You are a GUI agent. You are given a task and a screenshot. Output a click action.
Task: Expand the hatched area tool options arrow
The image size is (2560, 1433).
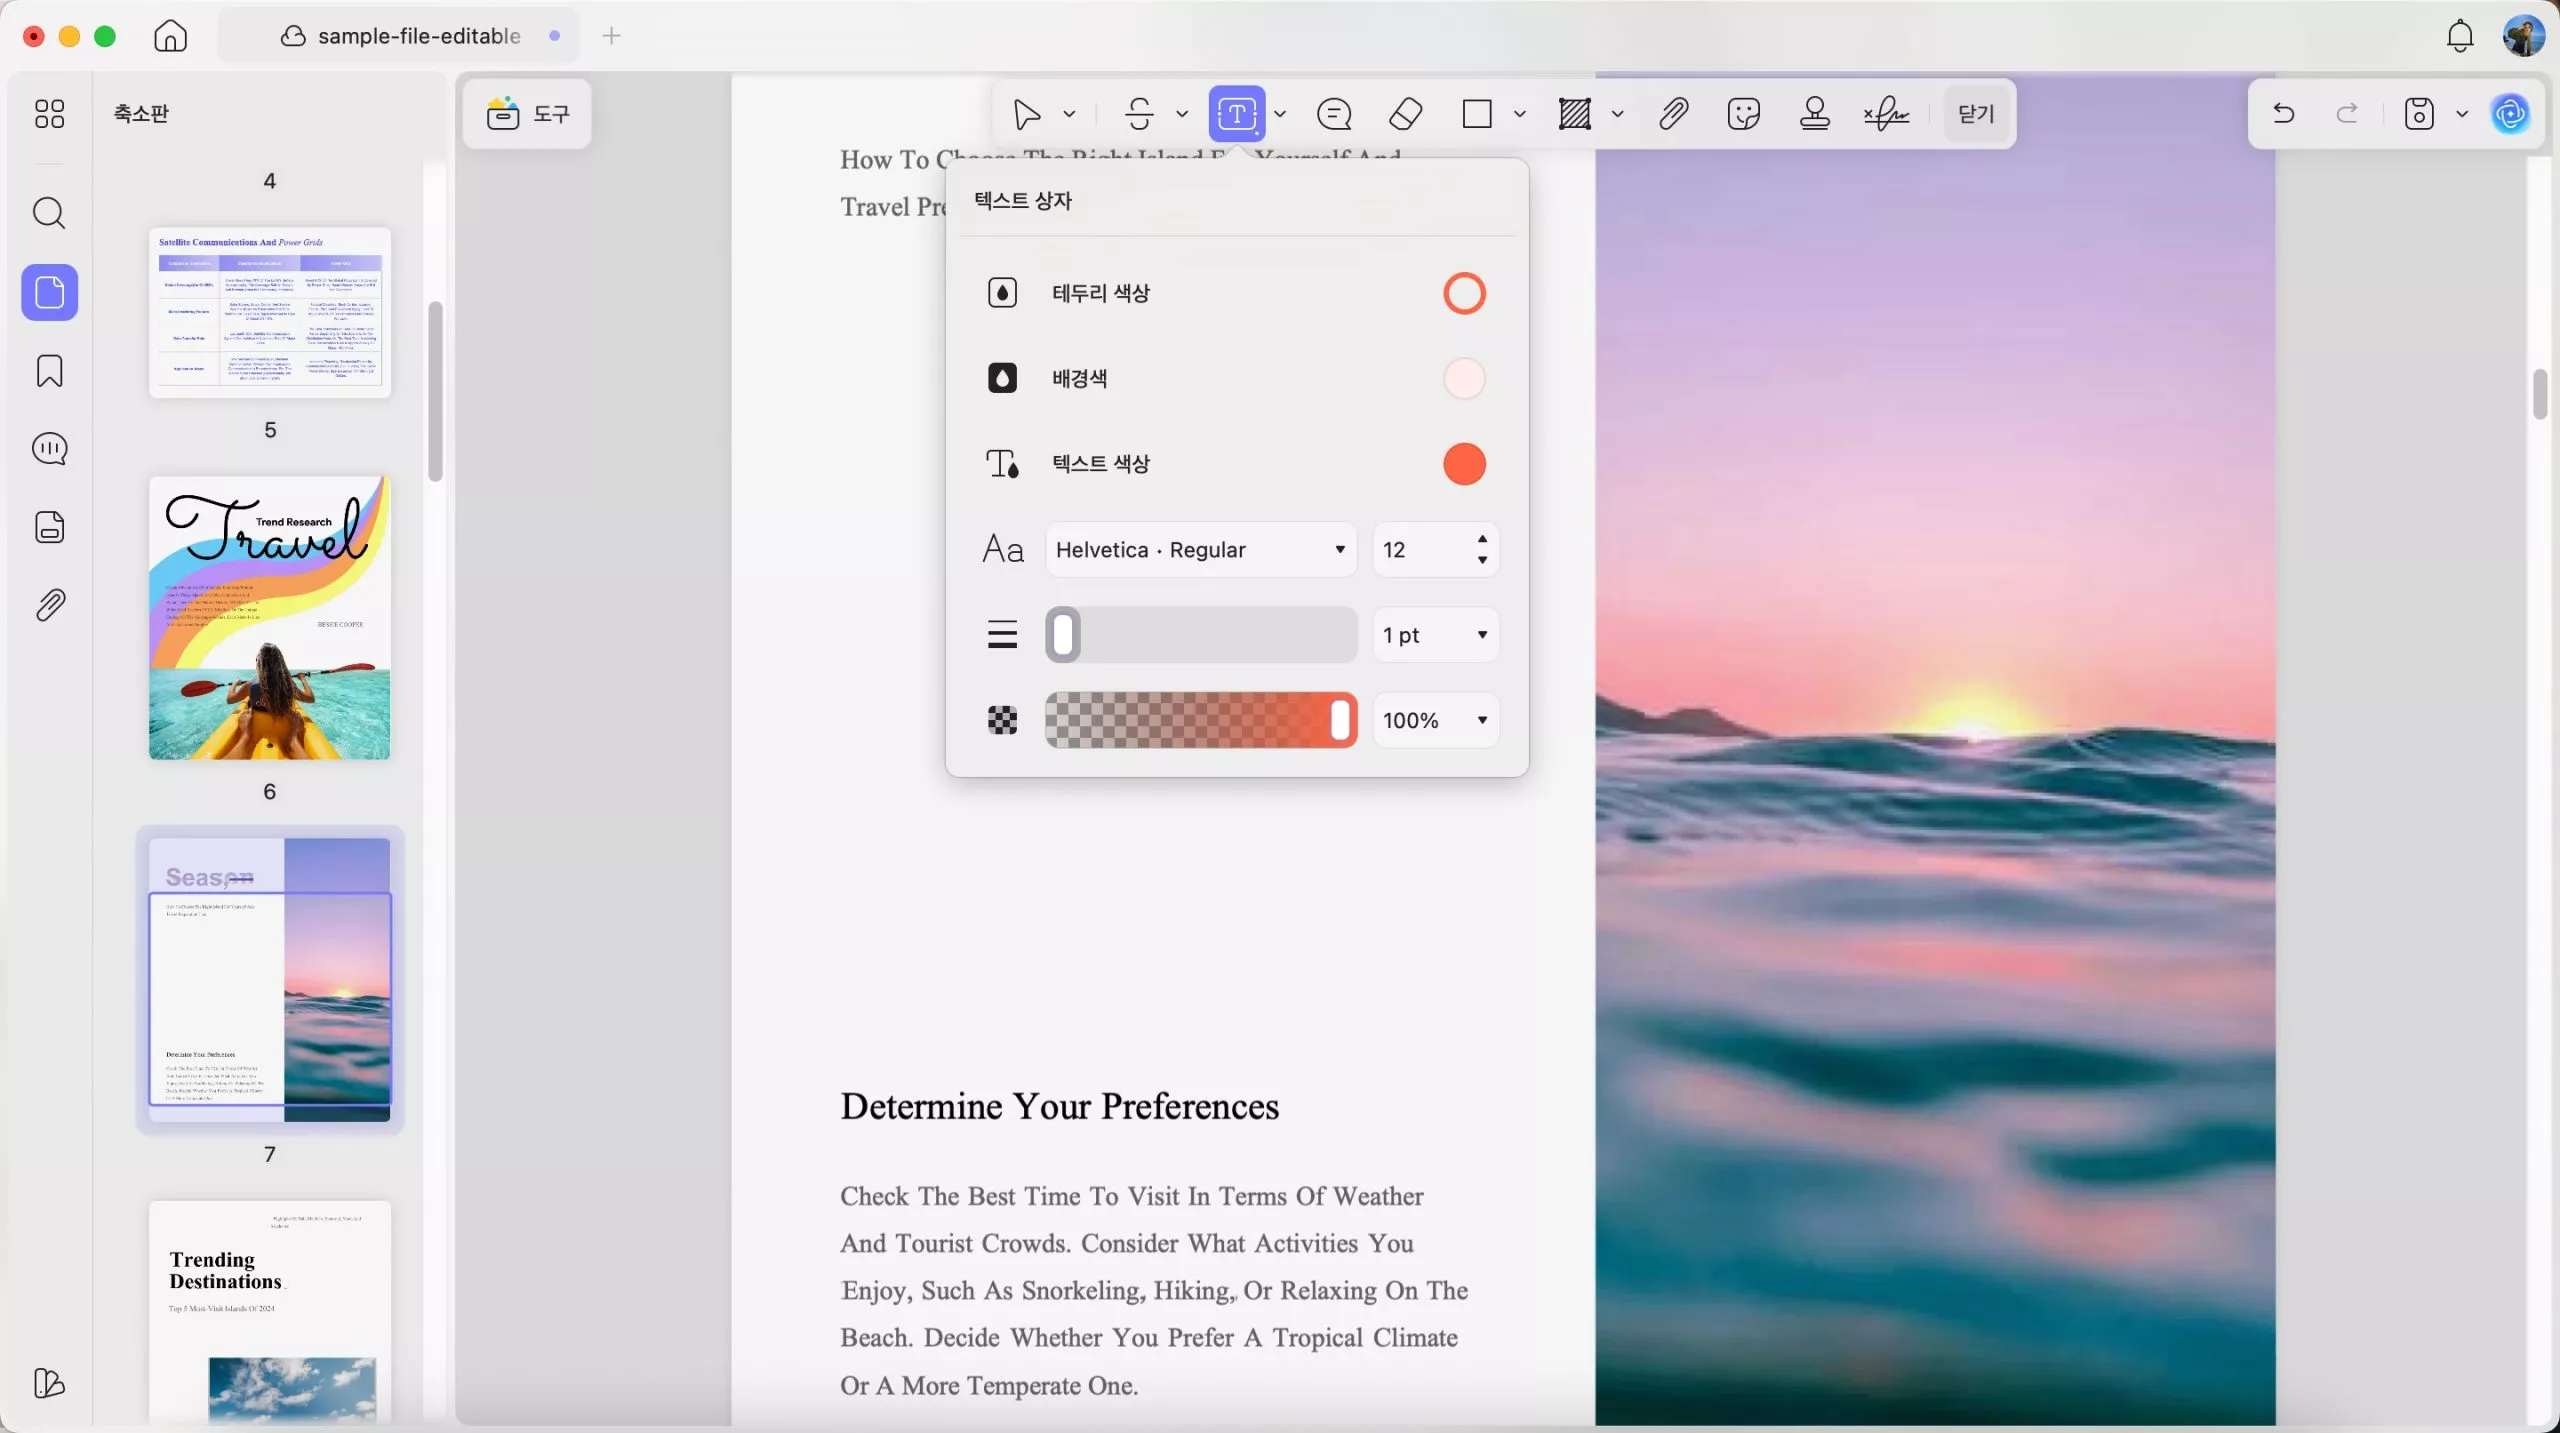point(1617,114)
